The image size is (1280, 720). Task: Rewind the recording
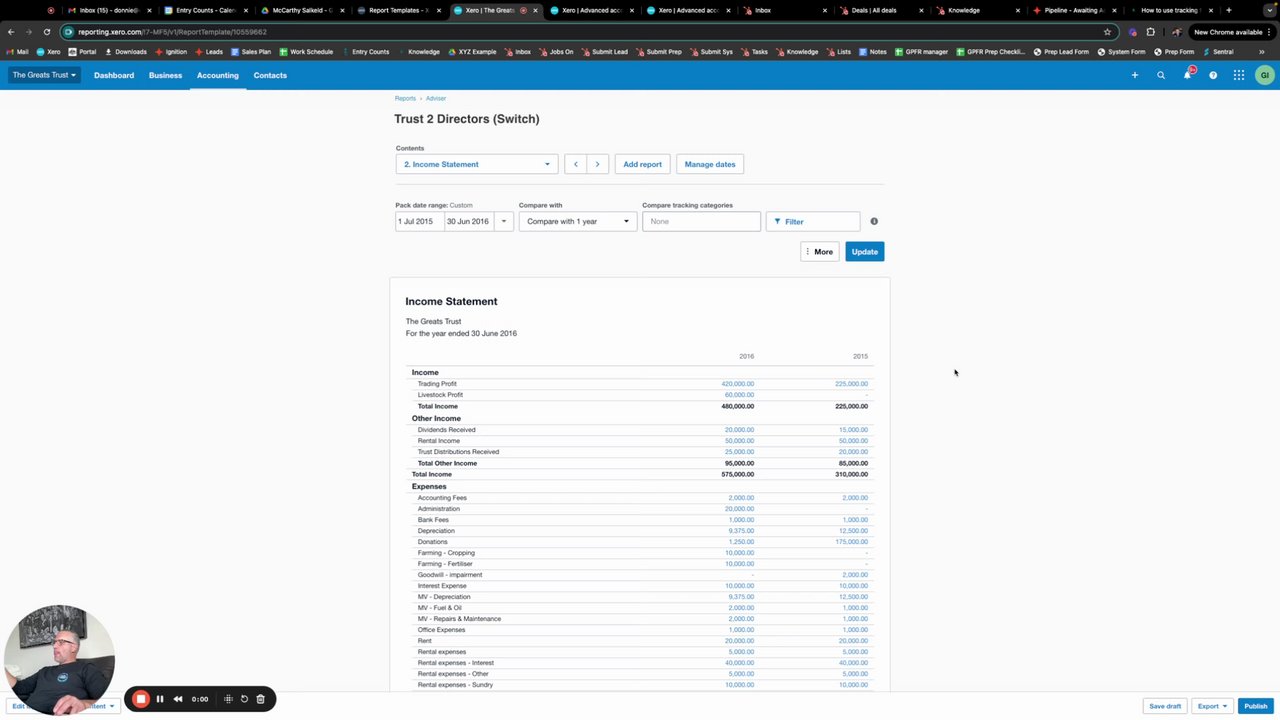178,699
